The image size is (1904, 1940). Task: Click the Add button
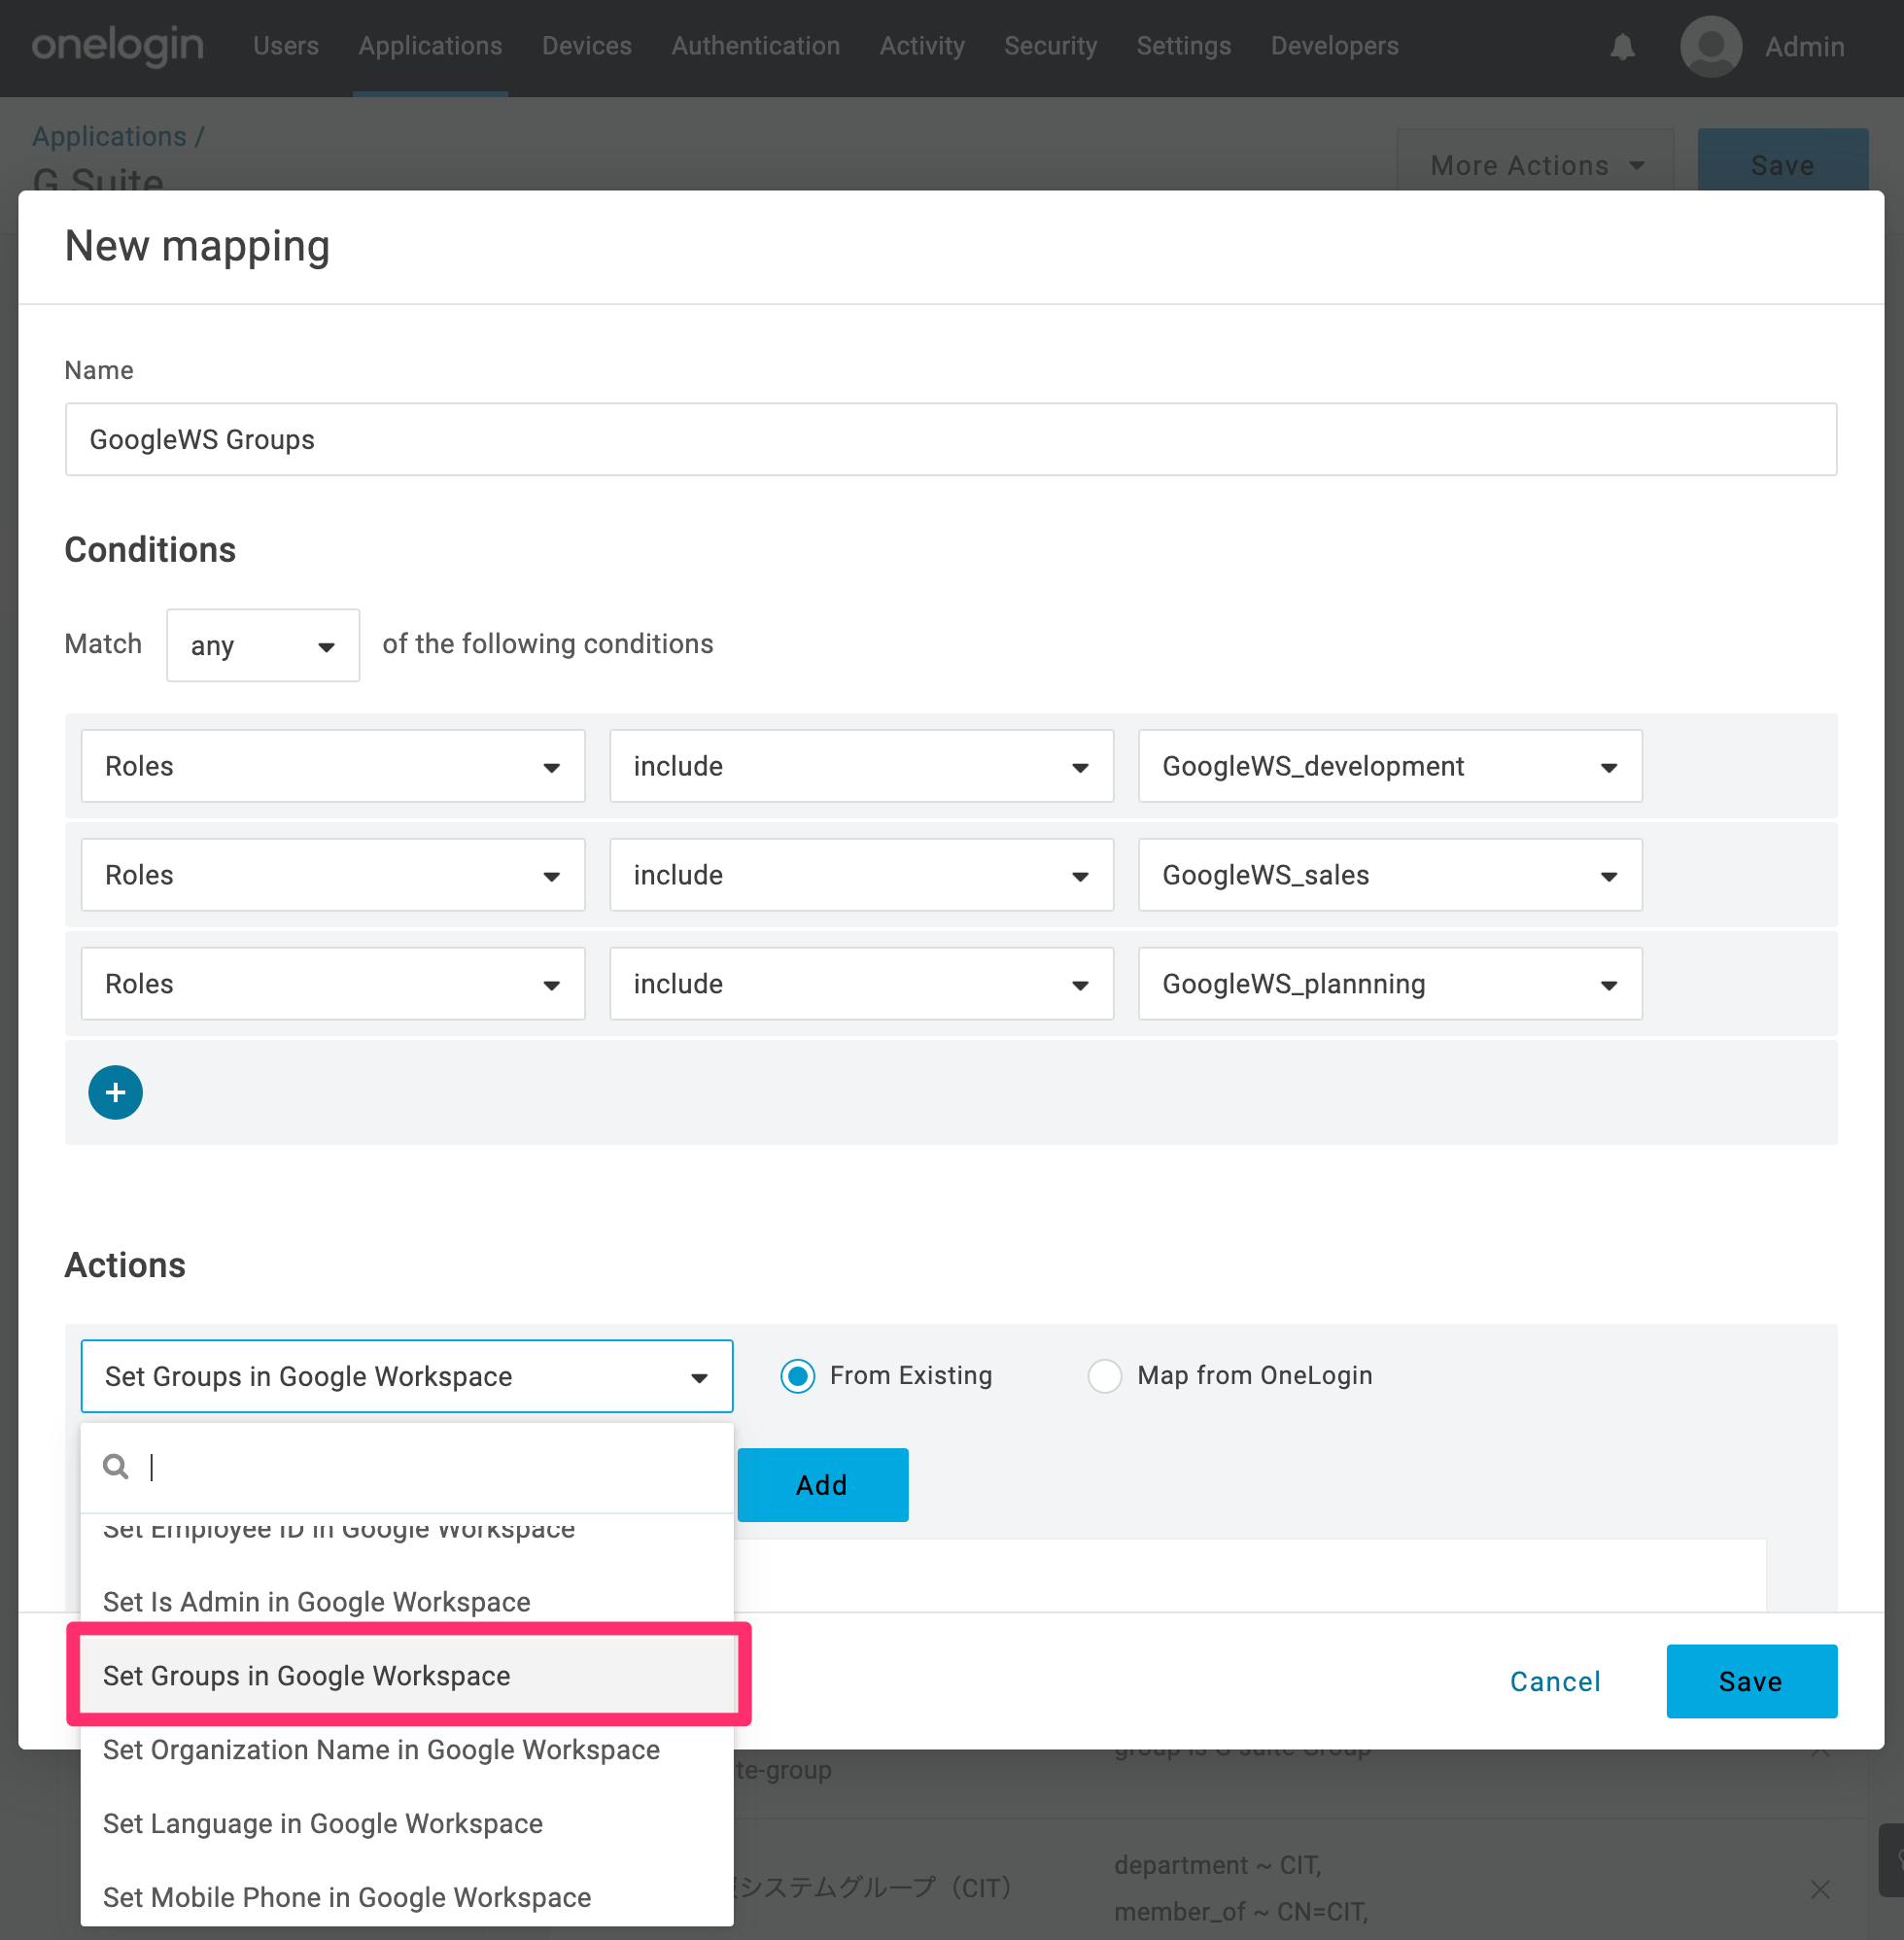click(x=822, y=1485)
